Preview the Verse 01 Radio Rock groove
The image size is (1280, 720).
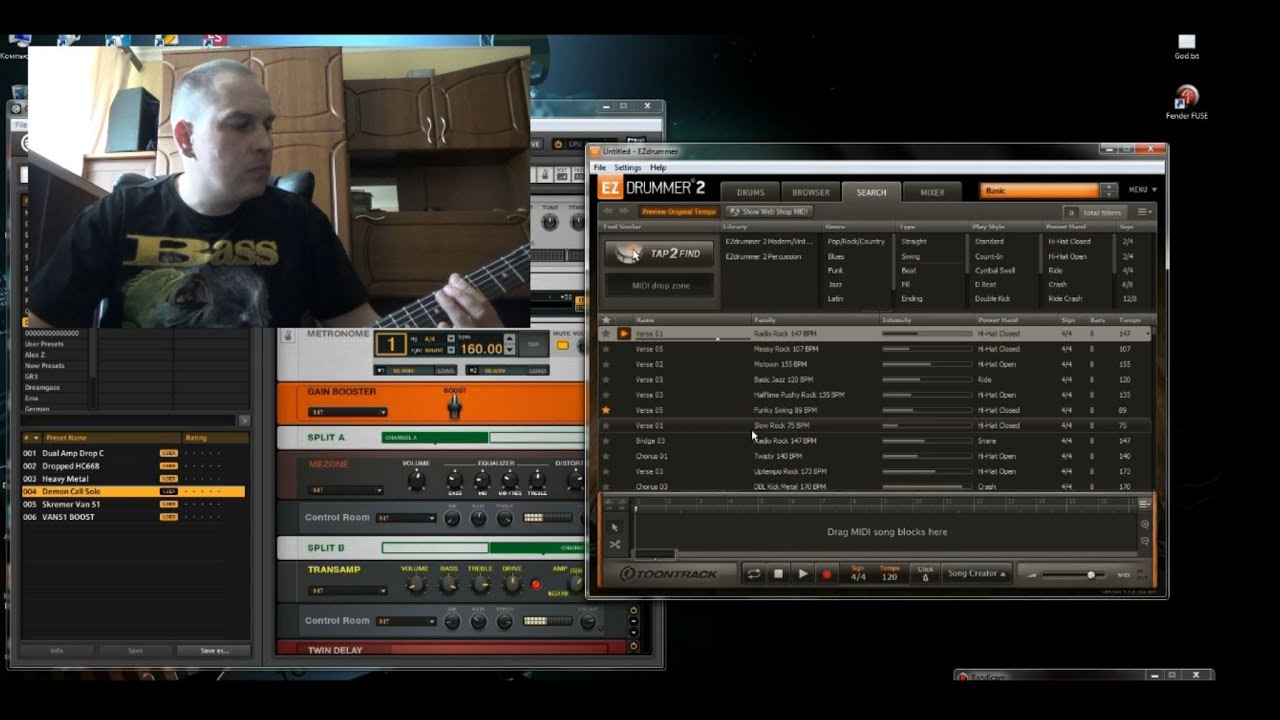coord(624,334)
